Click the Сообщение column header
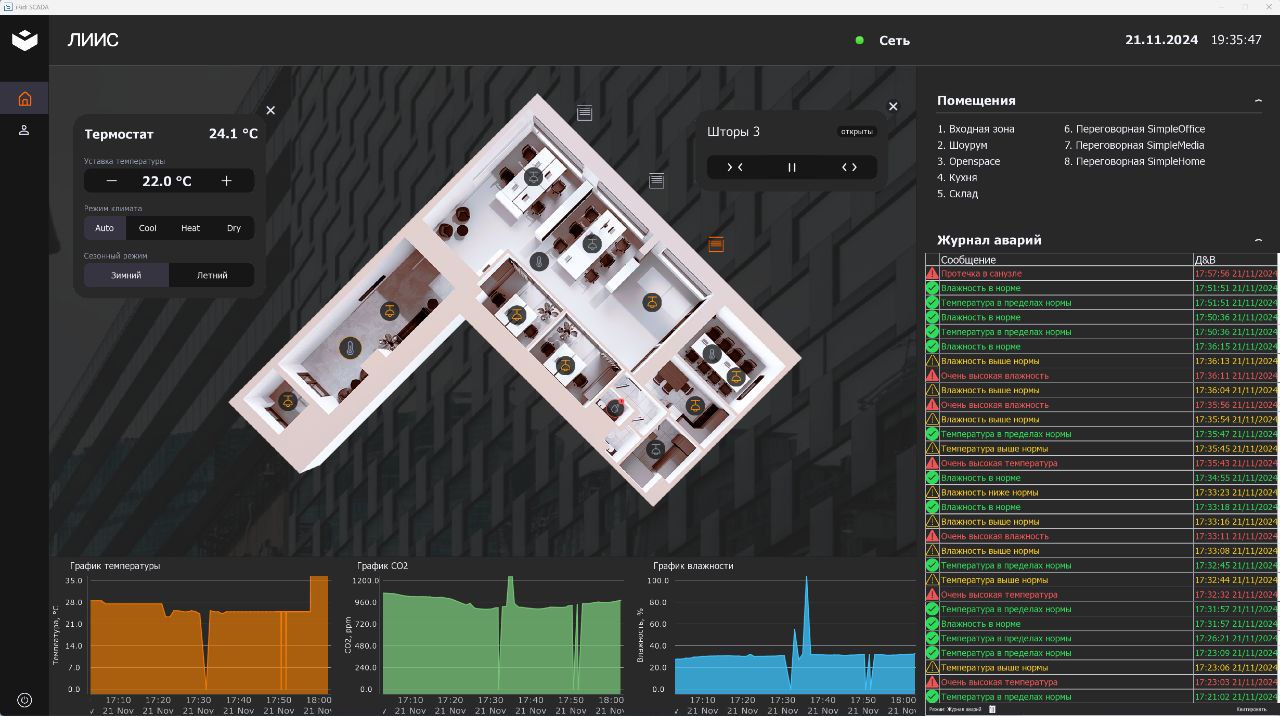The height and width of the screenshot is (716, 1280). tap(968, 260)
